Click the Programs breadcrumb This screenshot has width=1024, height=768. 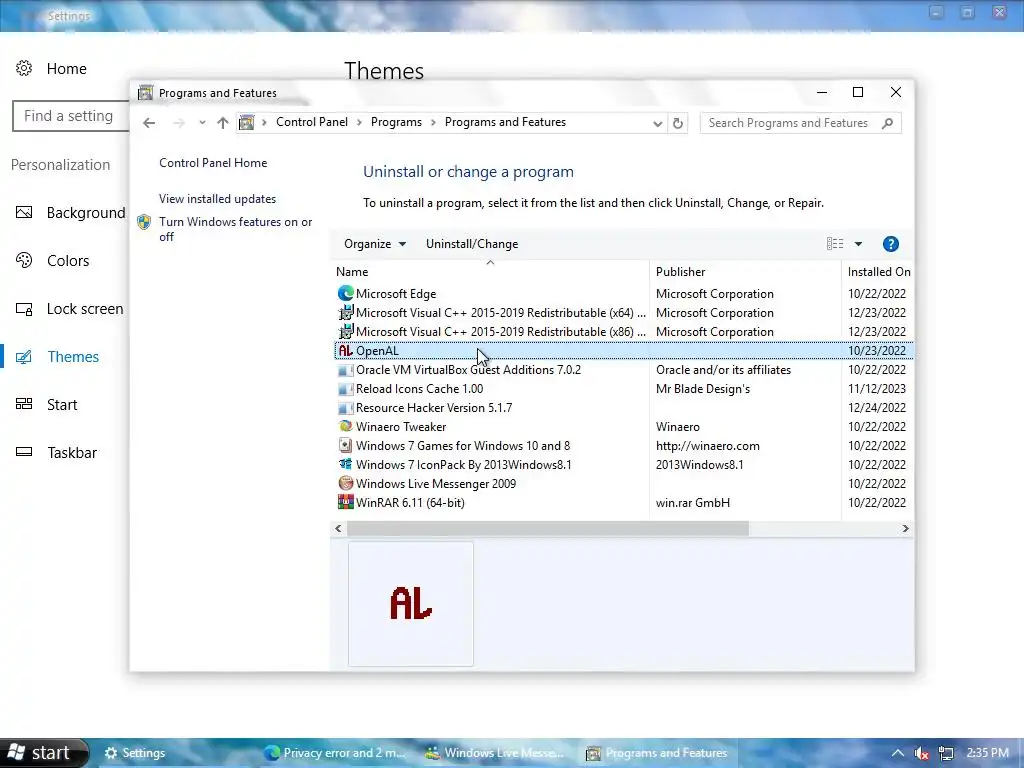pos(396,122)
